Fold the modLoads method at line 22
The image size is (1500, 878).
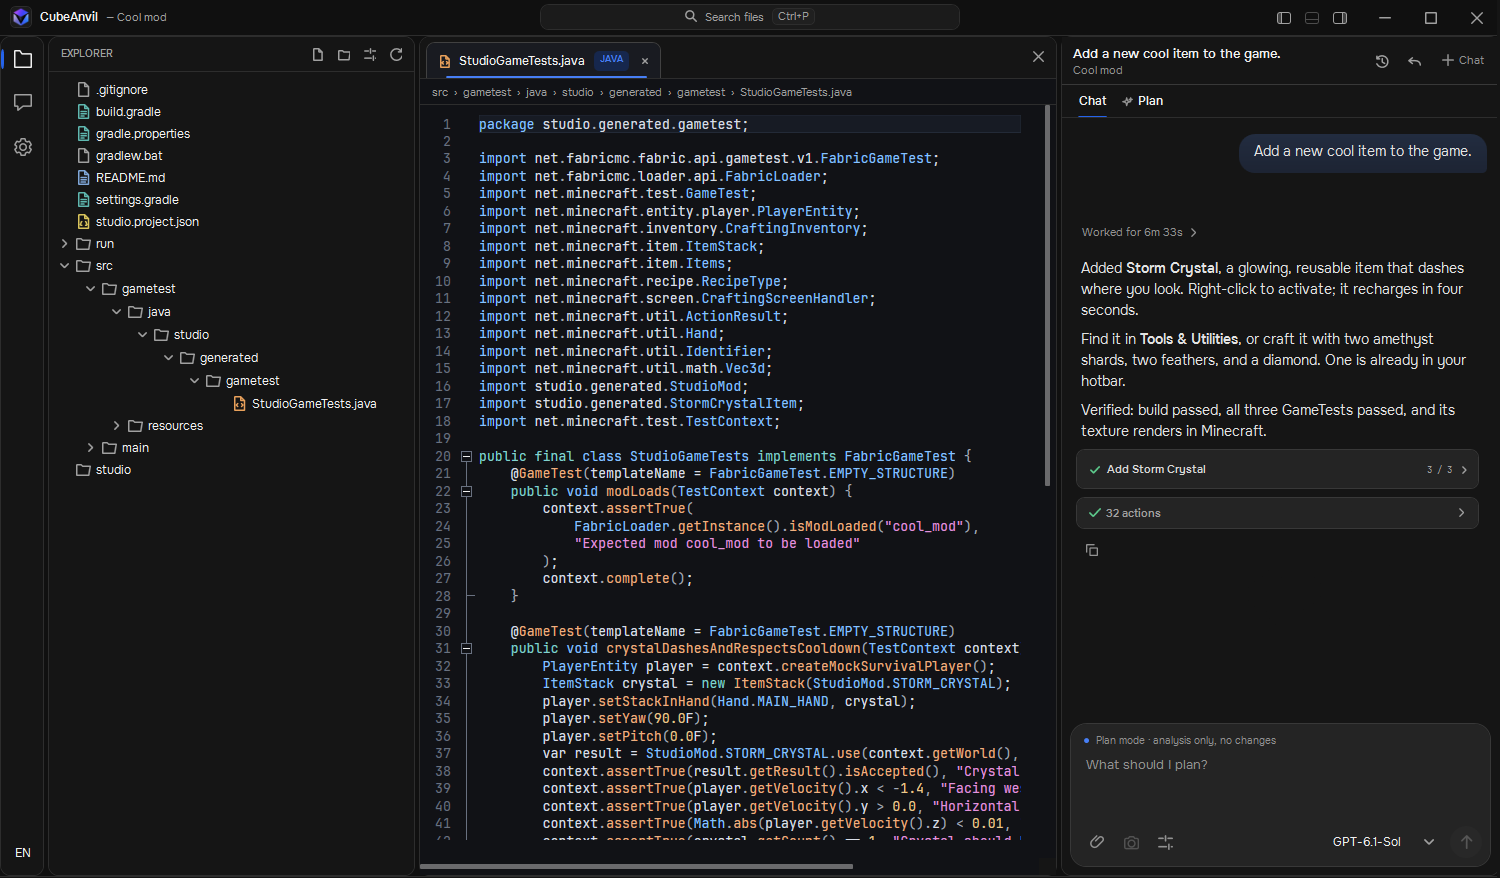coord(466,491)
